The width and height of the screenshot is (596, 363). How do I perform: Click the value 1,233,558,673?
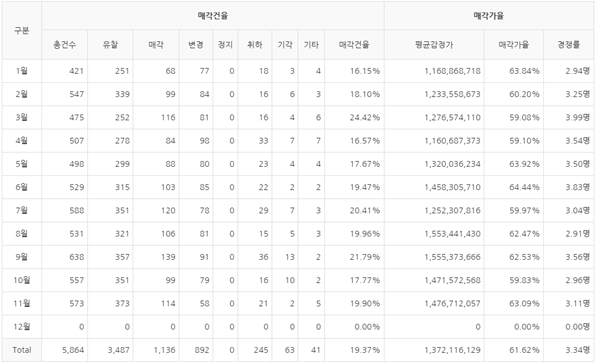tap(452, 94)
